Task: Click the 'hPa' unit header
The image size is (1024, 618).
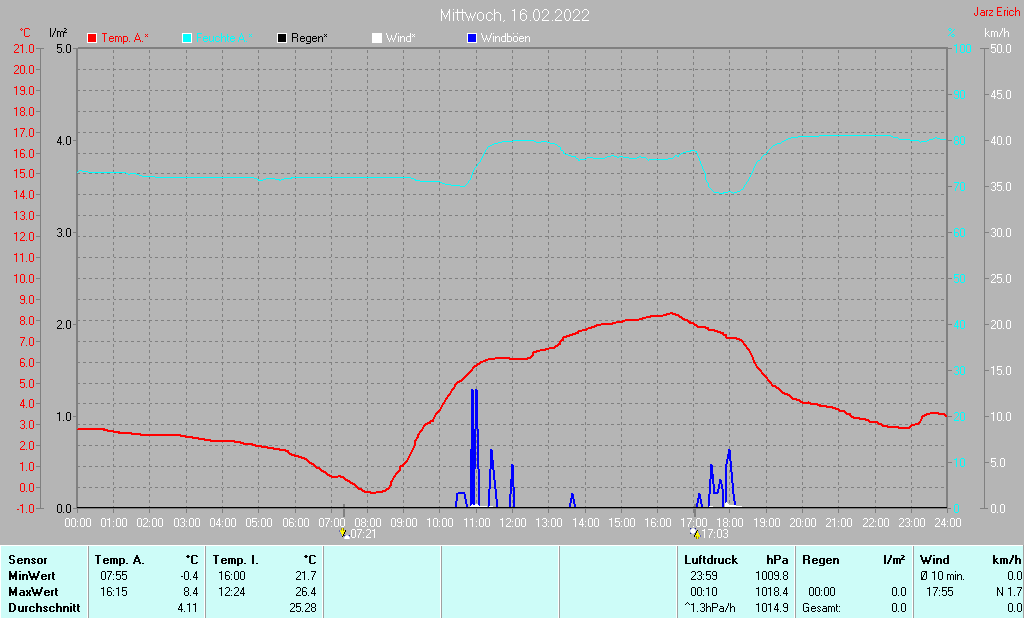Action: point(777,561)
